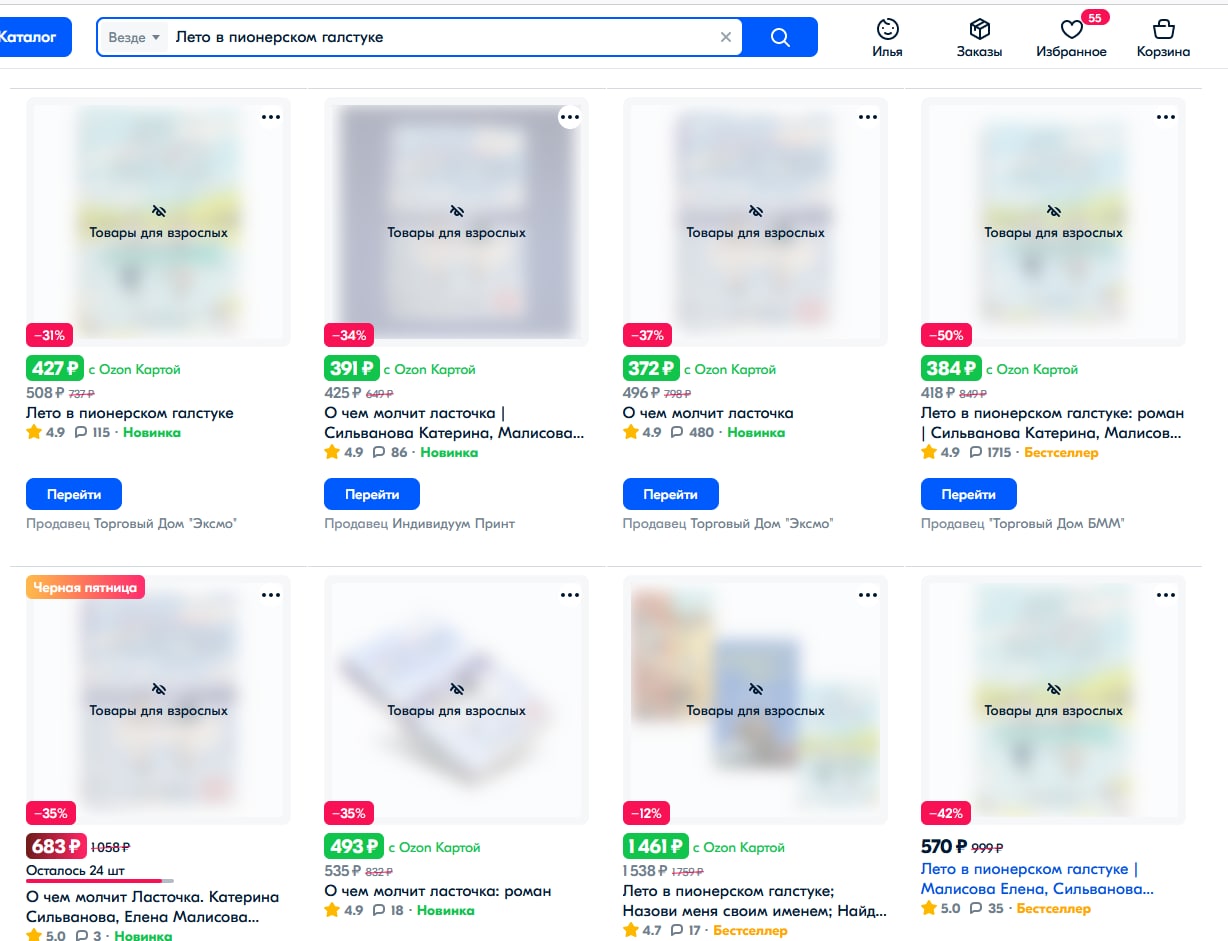This screenshot has height=941, width=1228.
Task: Open three-dots menu on the 493 ₽ book card
Action: [x=569, y=595]
